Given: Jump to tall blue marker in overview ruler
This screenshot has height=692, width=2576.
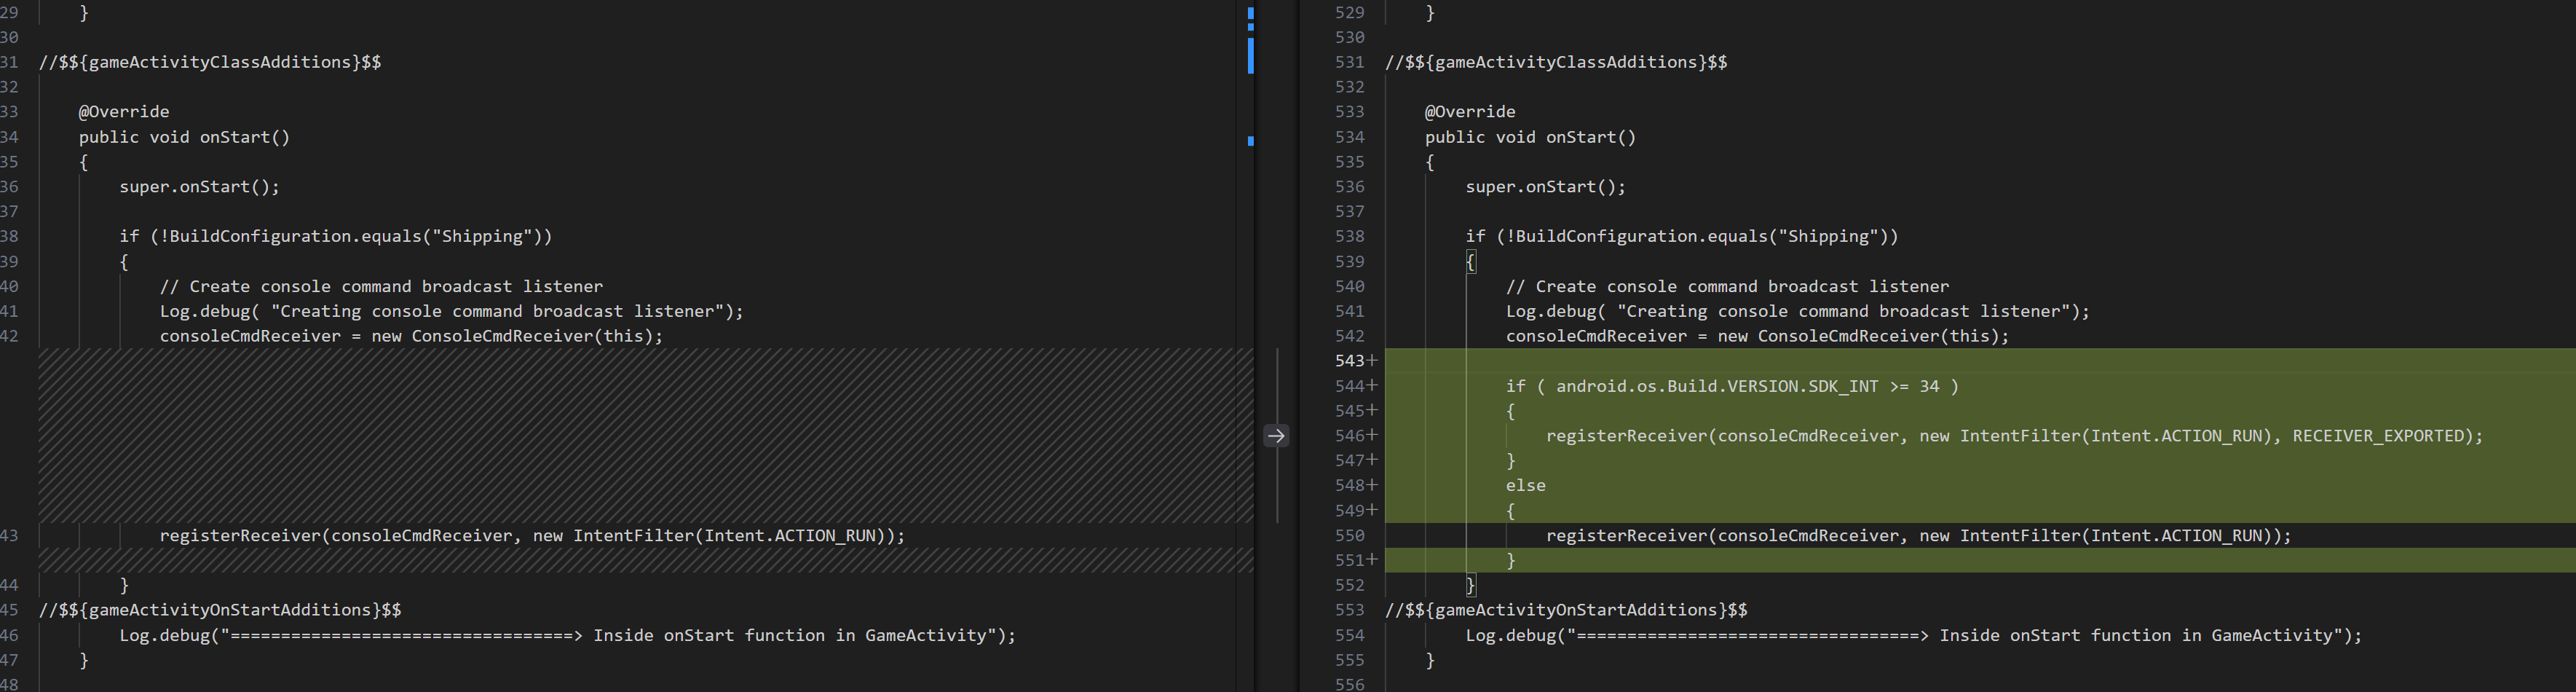Looking at the screenshot, I should (x=1250, y=55).
